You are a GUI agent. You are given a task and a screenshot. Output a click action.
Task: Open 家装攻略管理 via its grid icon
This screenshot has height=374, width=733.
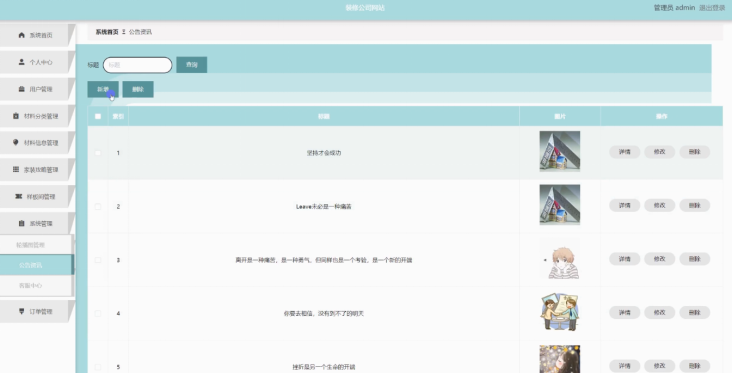16,169
